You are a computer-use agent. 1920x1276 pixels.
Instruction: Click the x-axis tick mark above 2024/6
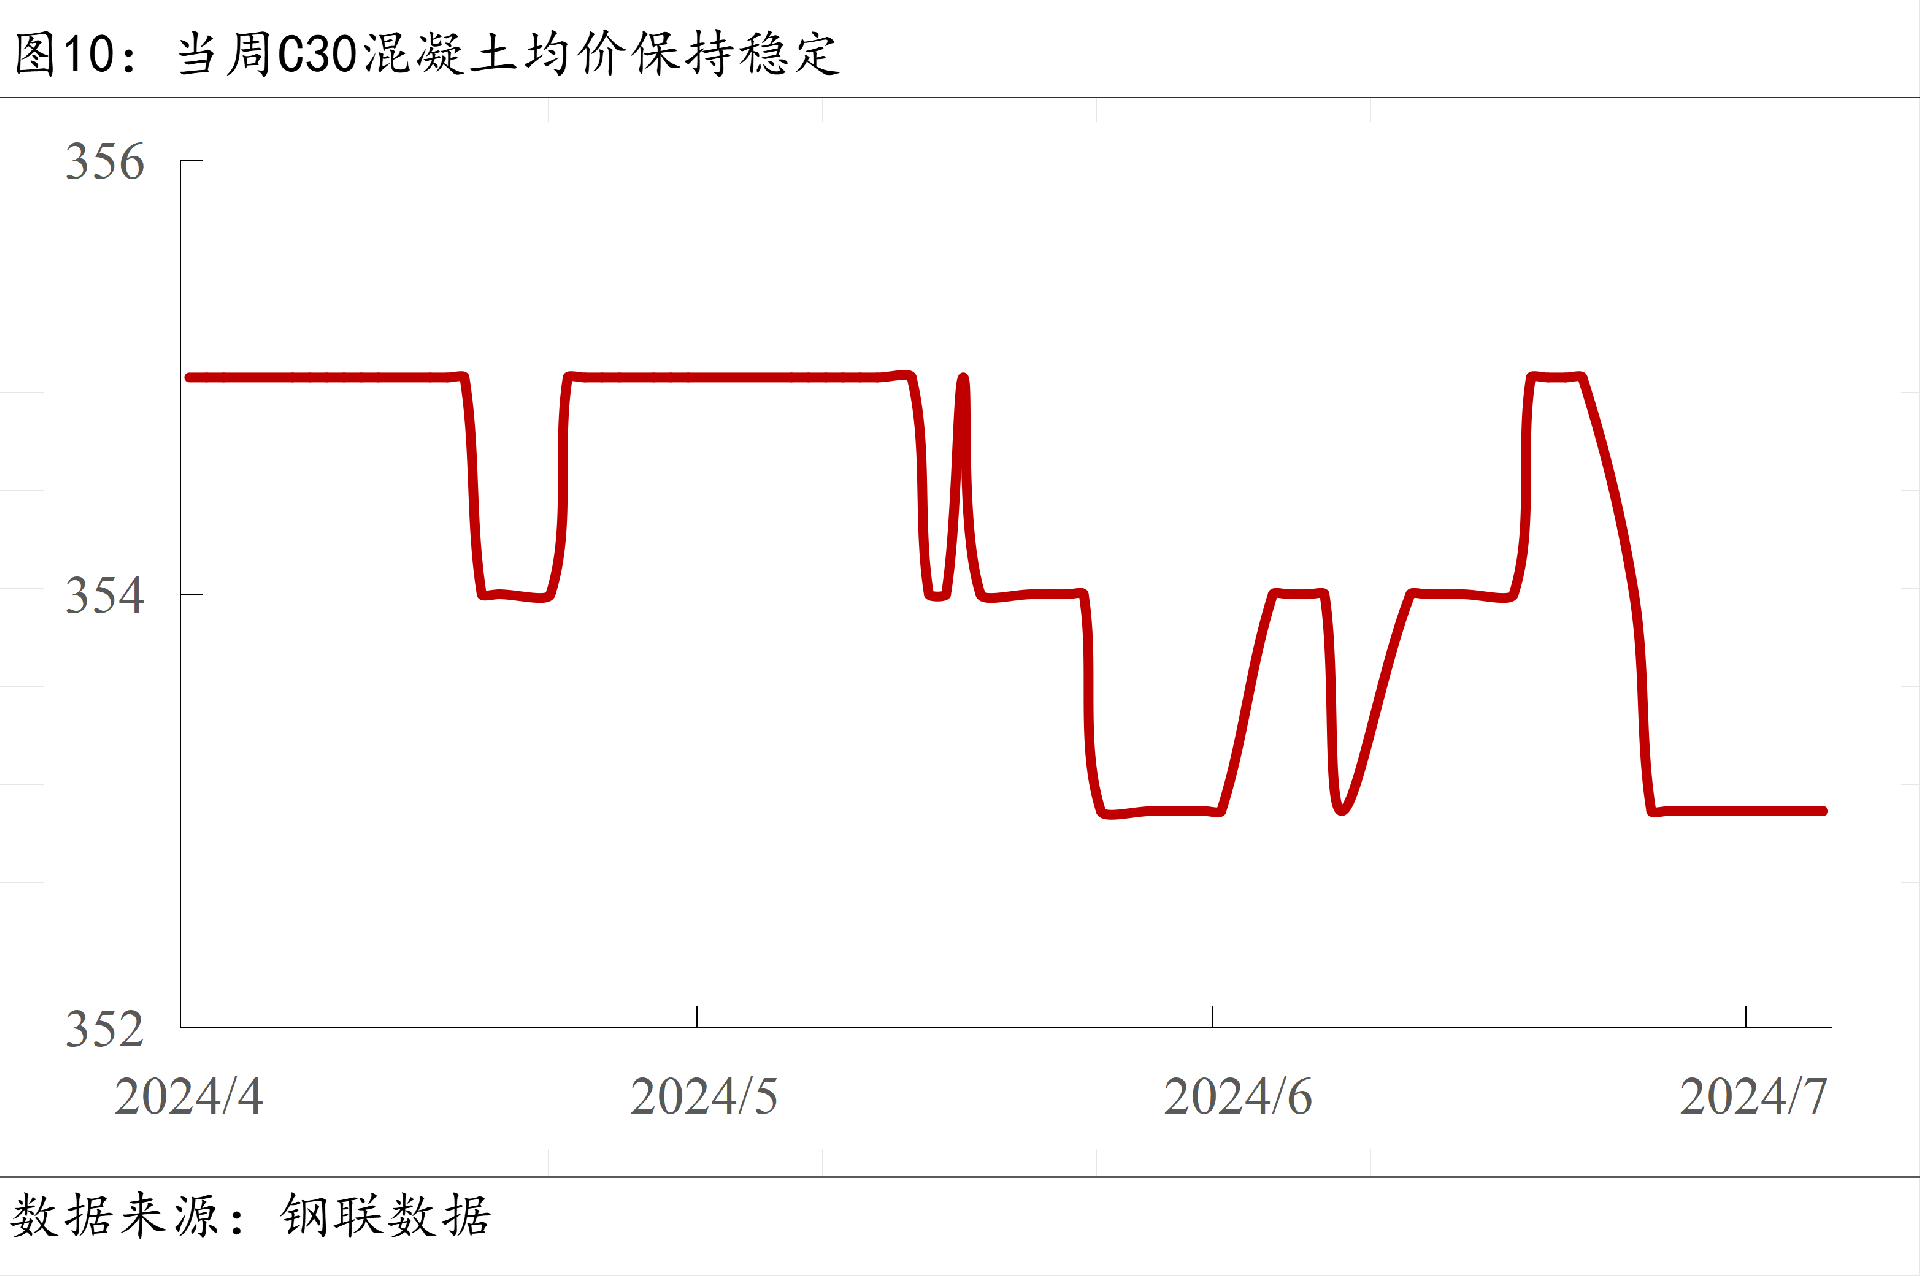pos(1212,1017)
